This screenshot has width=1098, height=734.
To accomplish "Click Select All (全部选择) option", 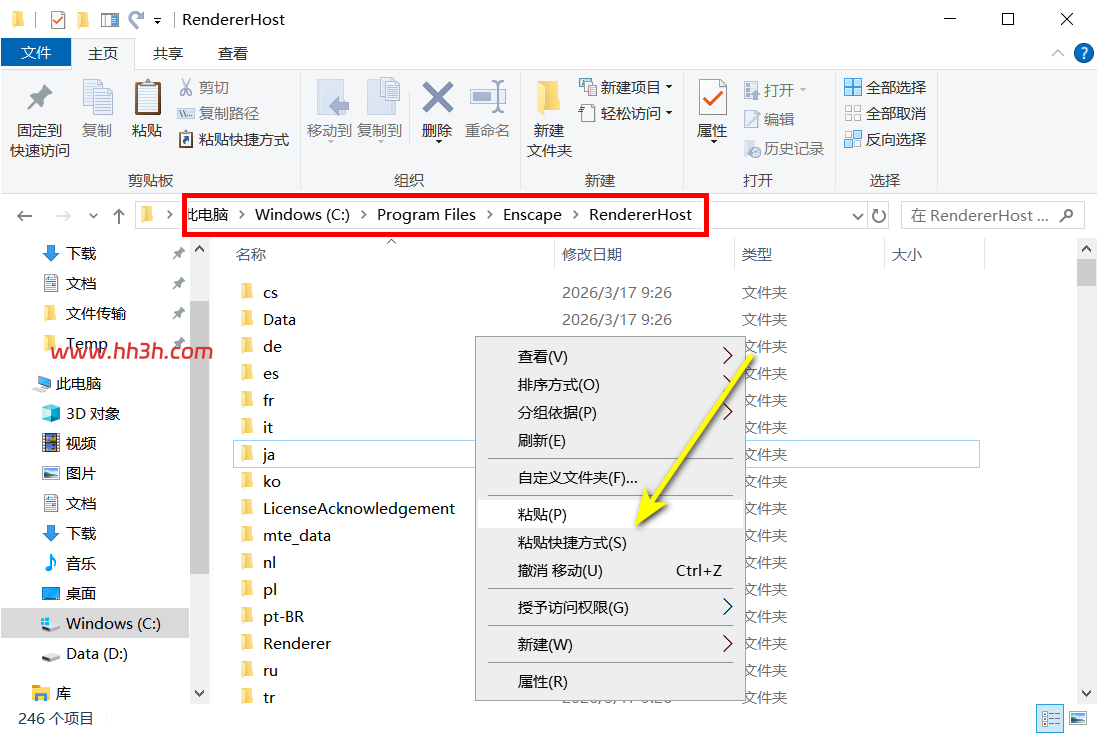I will pos(885,88).
